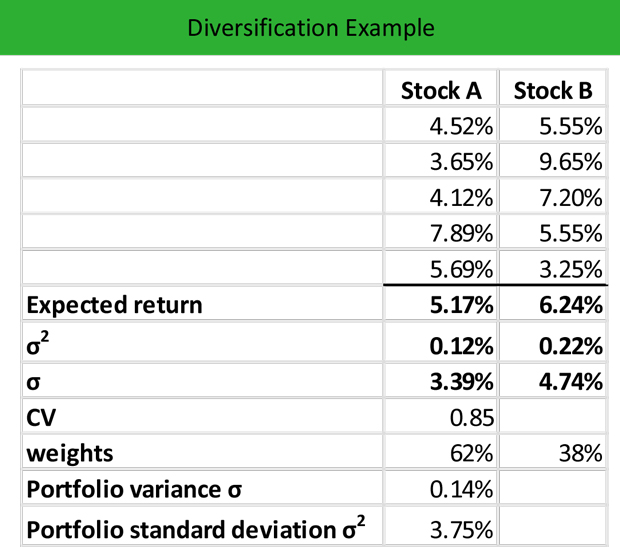The image size is (620, 547).
Task: Select the CV row label
Action: pos(44,417)
